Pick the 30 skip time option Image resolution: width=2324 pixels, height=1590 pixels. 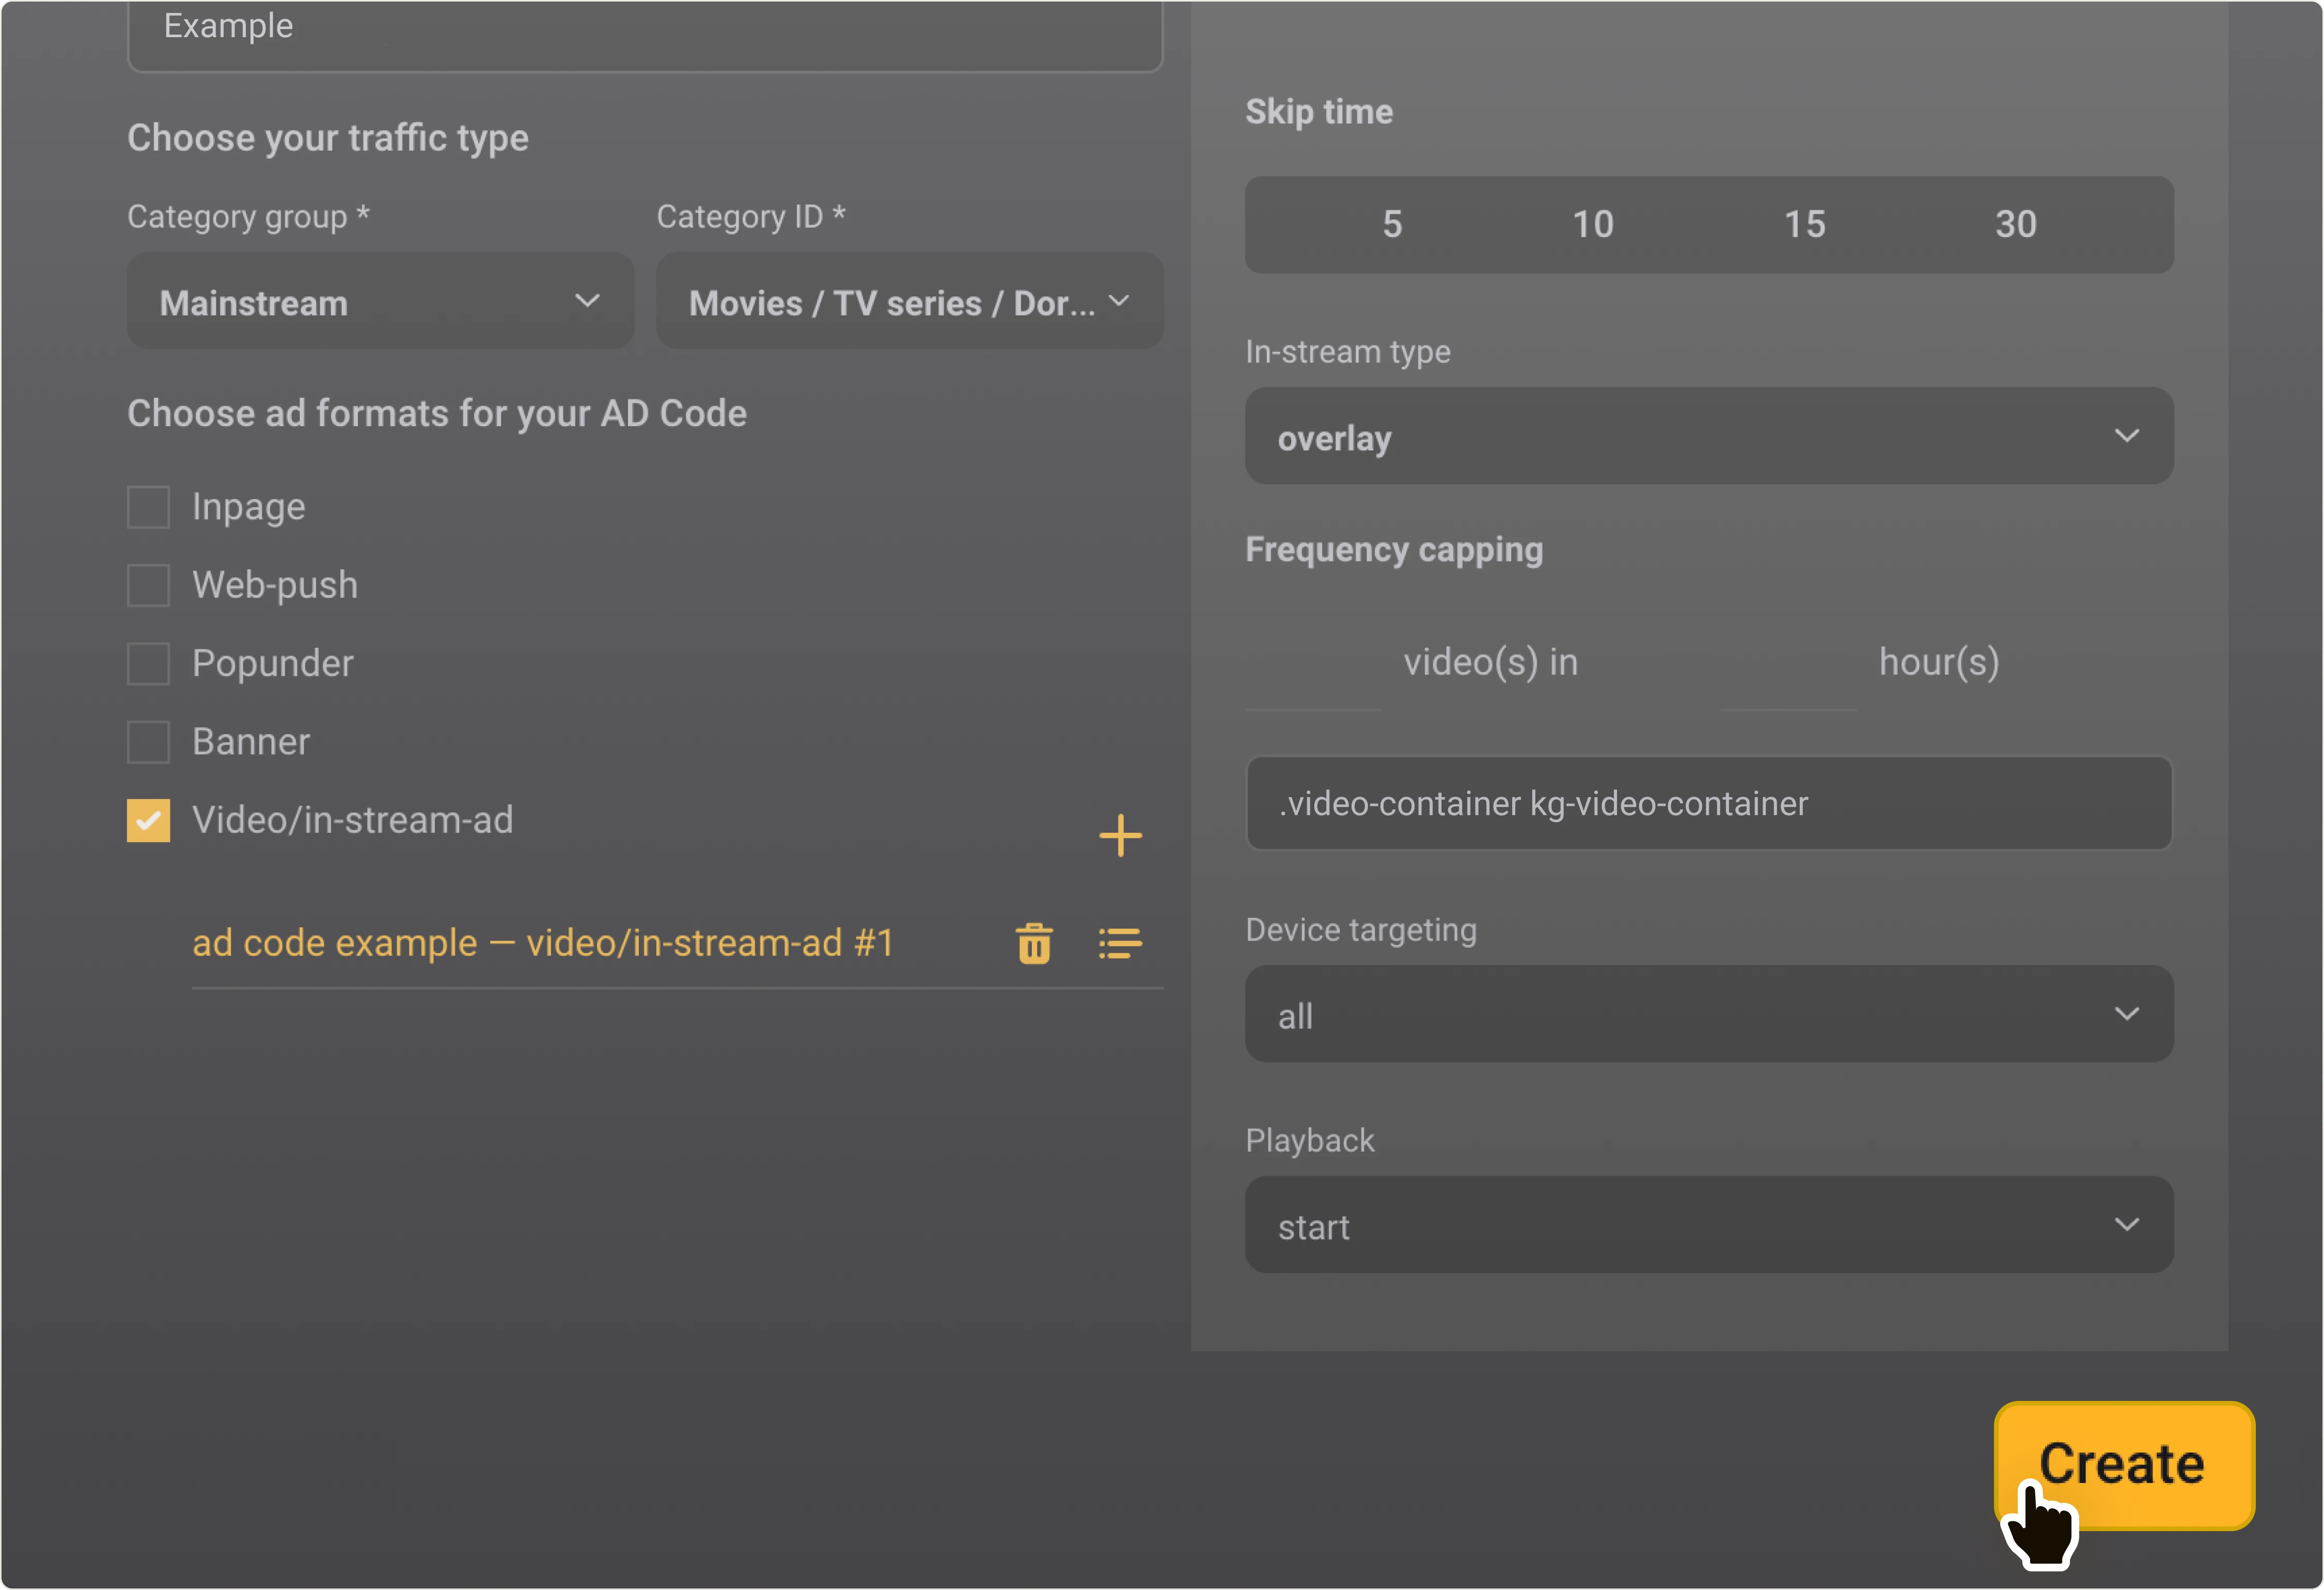click(2015, 225)
